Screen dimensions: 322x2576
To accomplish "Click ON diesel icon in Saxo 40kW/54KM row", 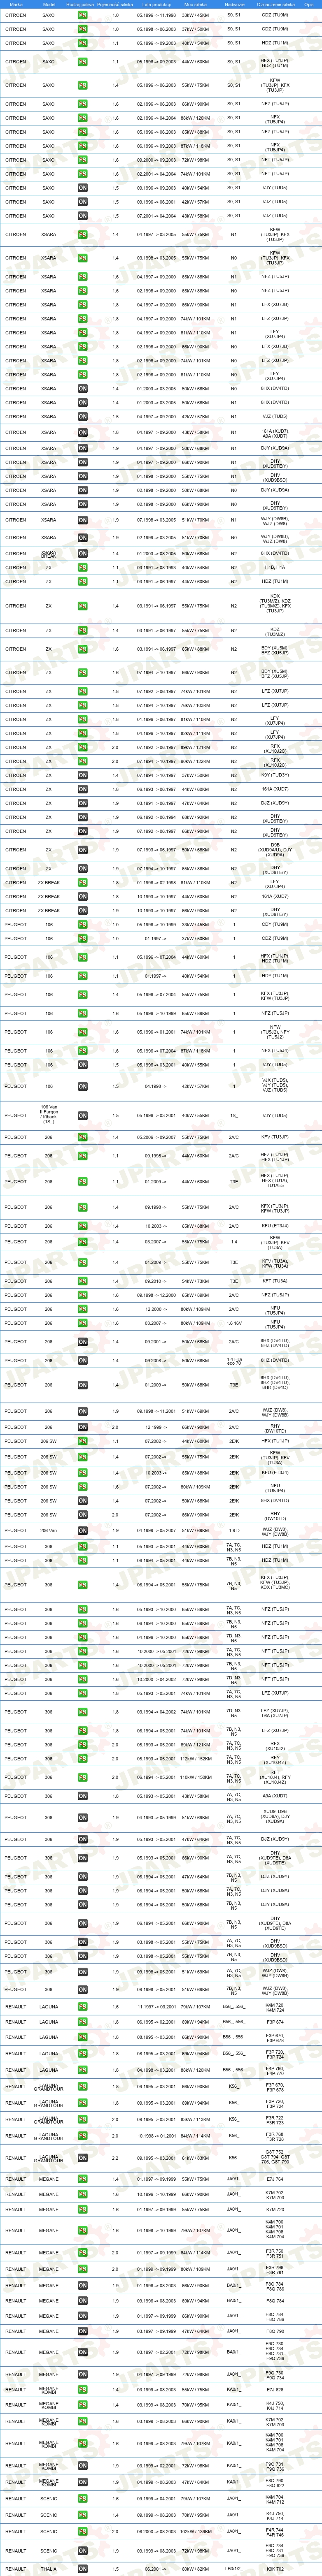I will 83,188.
